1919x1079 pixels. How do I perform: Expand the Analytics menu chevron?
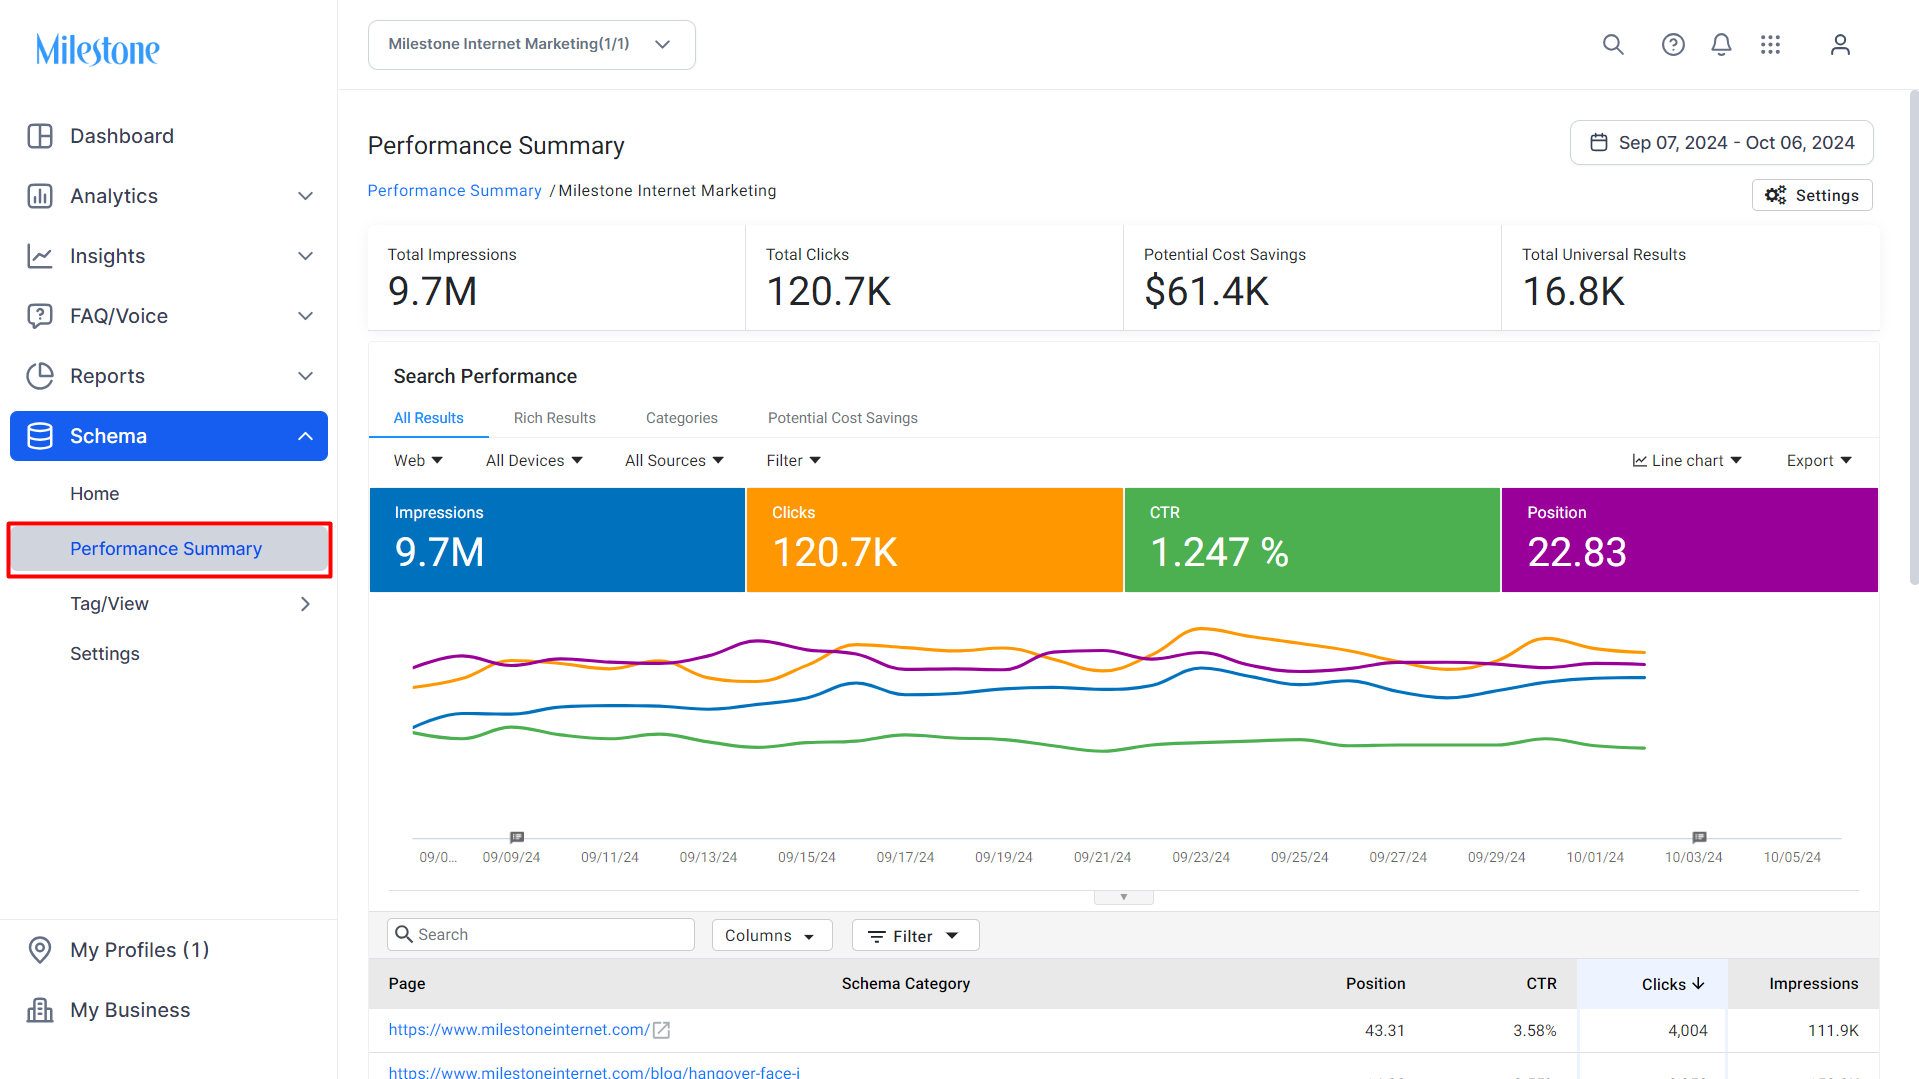point(306,196)
